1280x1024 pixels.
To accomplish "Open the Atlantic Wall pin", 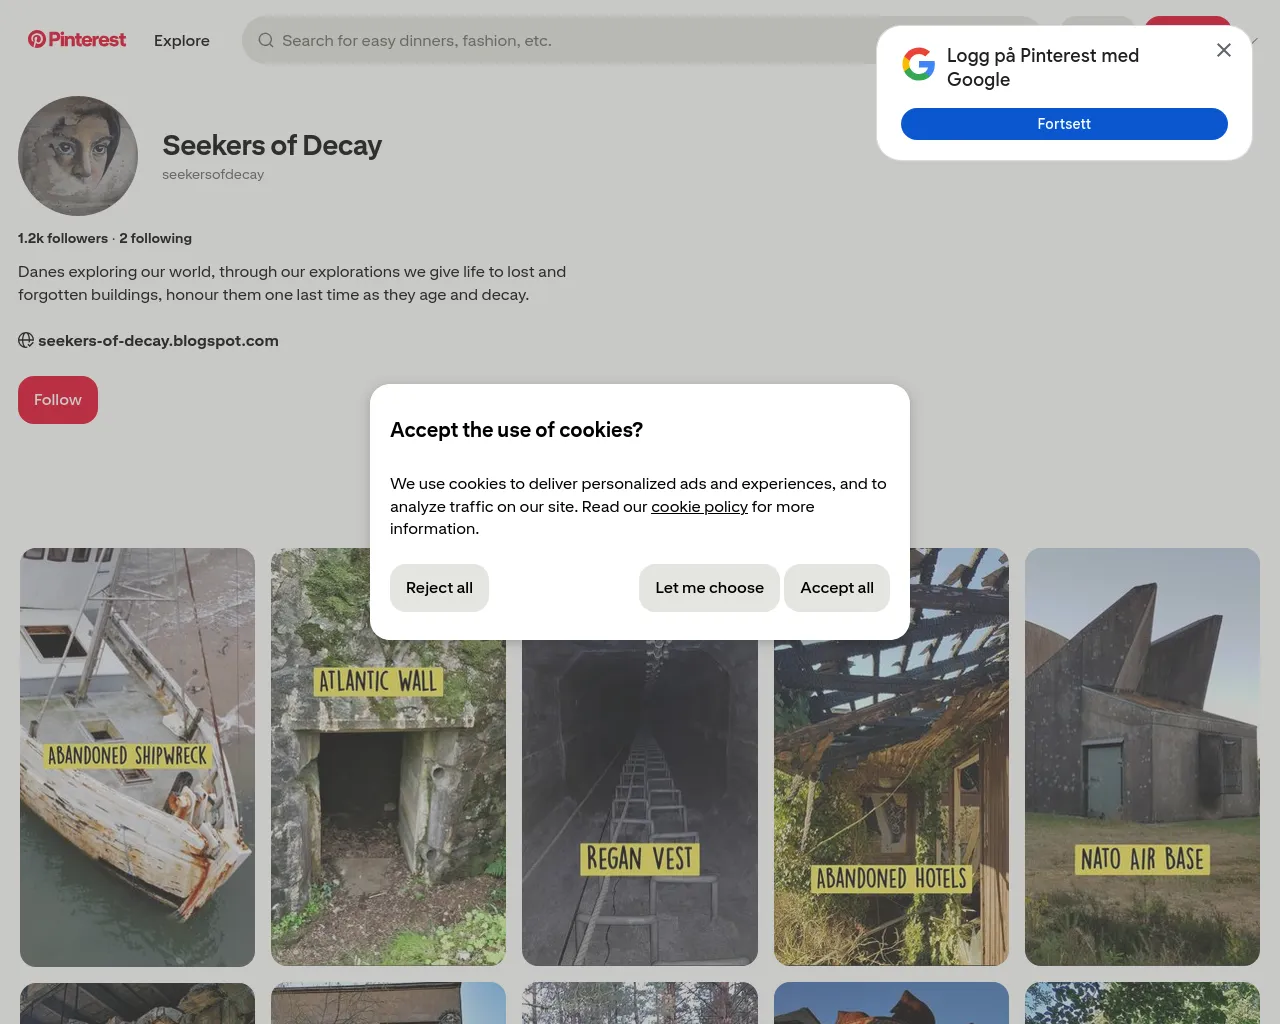I will [388, 757].
